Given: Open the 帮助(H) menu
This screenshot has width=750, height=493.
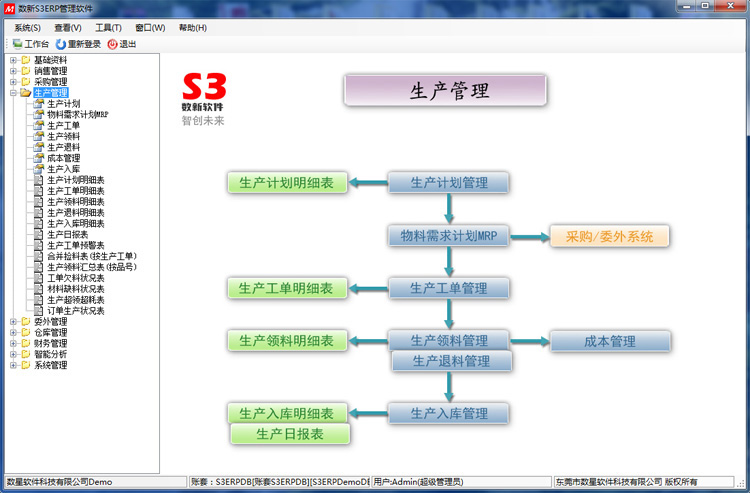Looking at the screenshot, I should (x=193, y=28).
